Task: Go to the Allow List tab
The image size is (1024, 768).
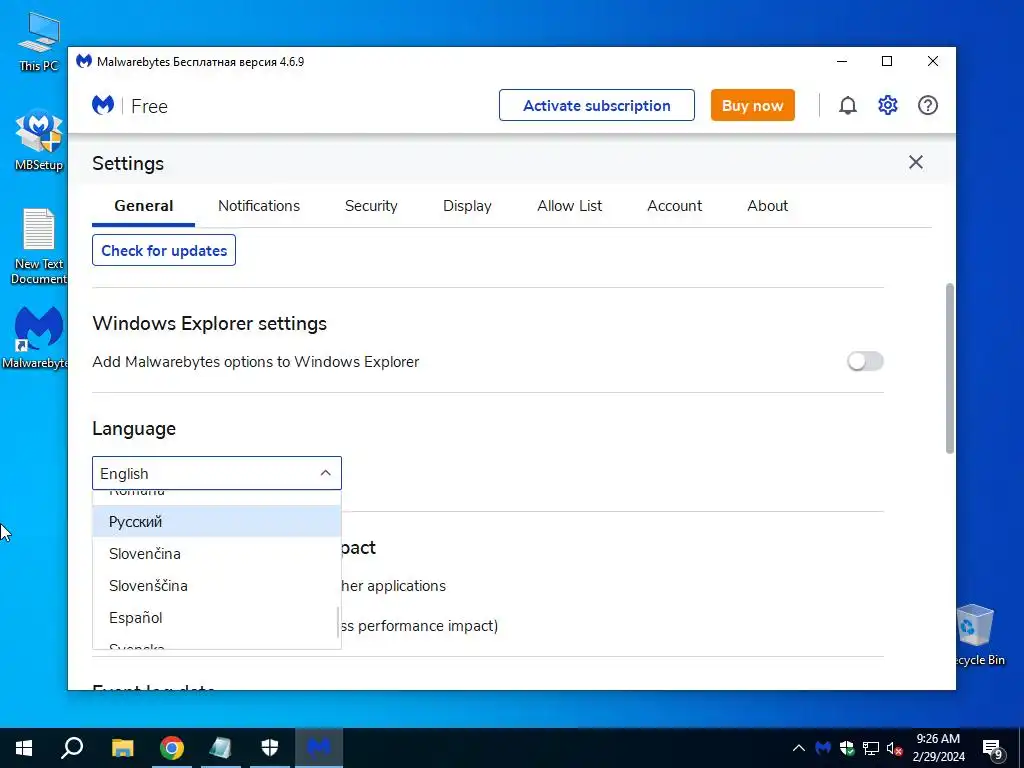Action: pos(569,206)
